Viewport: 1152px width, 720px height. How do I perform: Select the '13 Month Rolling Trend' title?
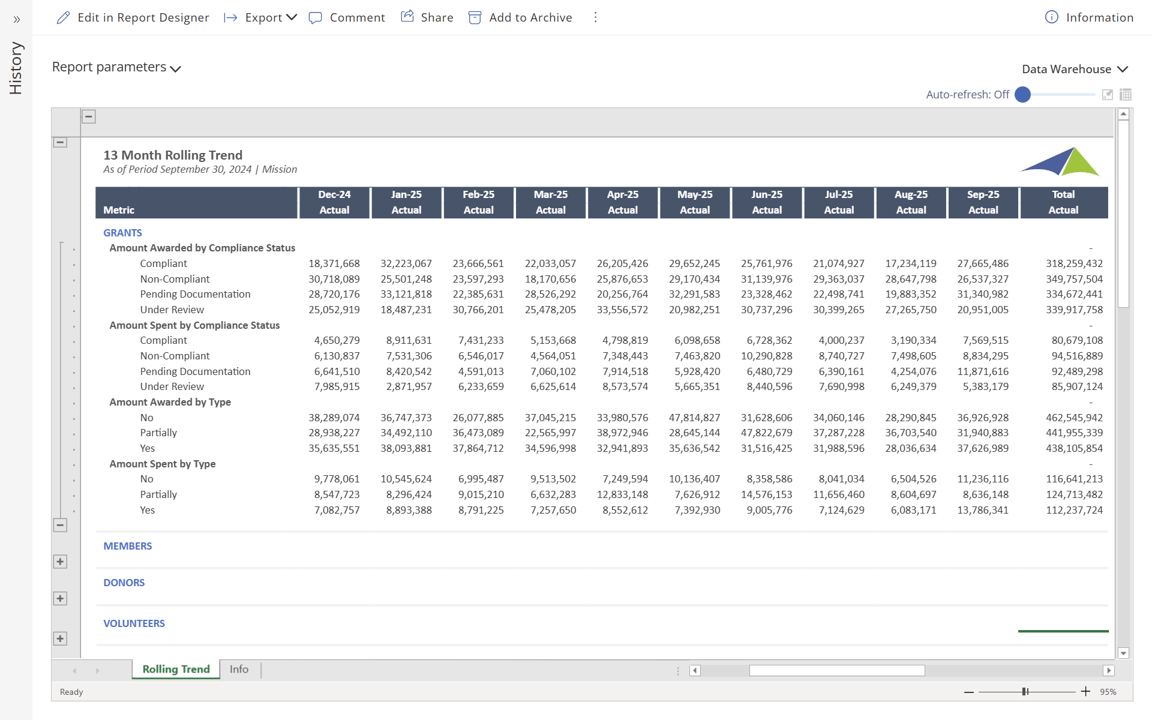(x=173, y=155)
